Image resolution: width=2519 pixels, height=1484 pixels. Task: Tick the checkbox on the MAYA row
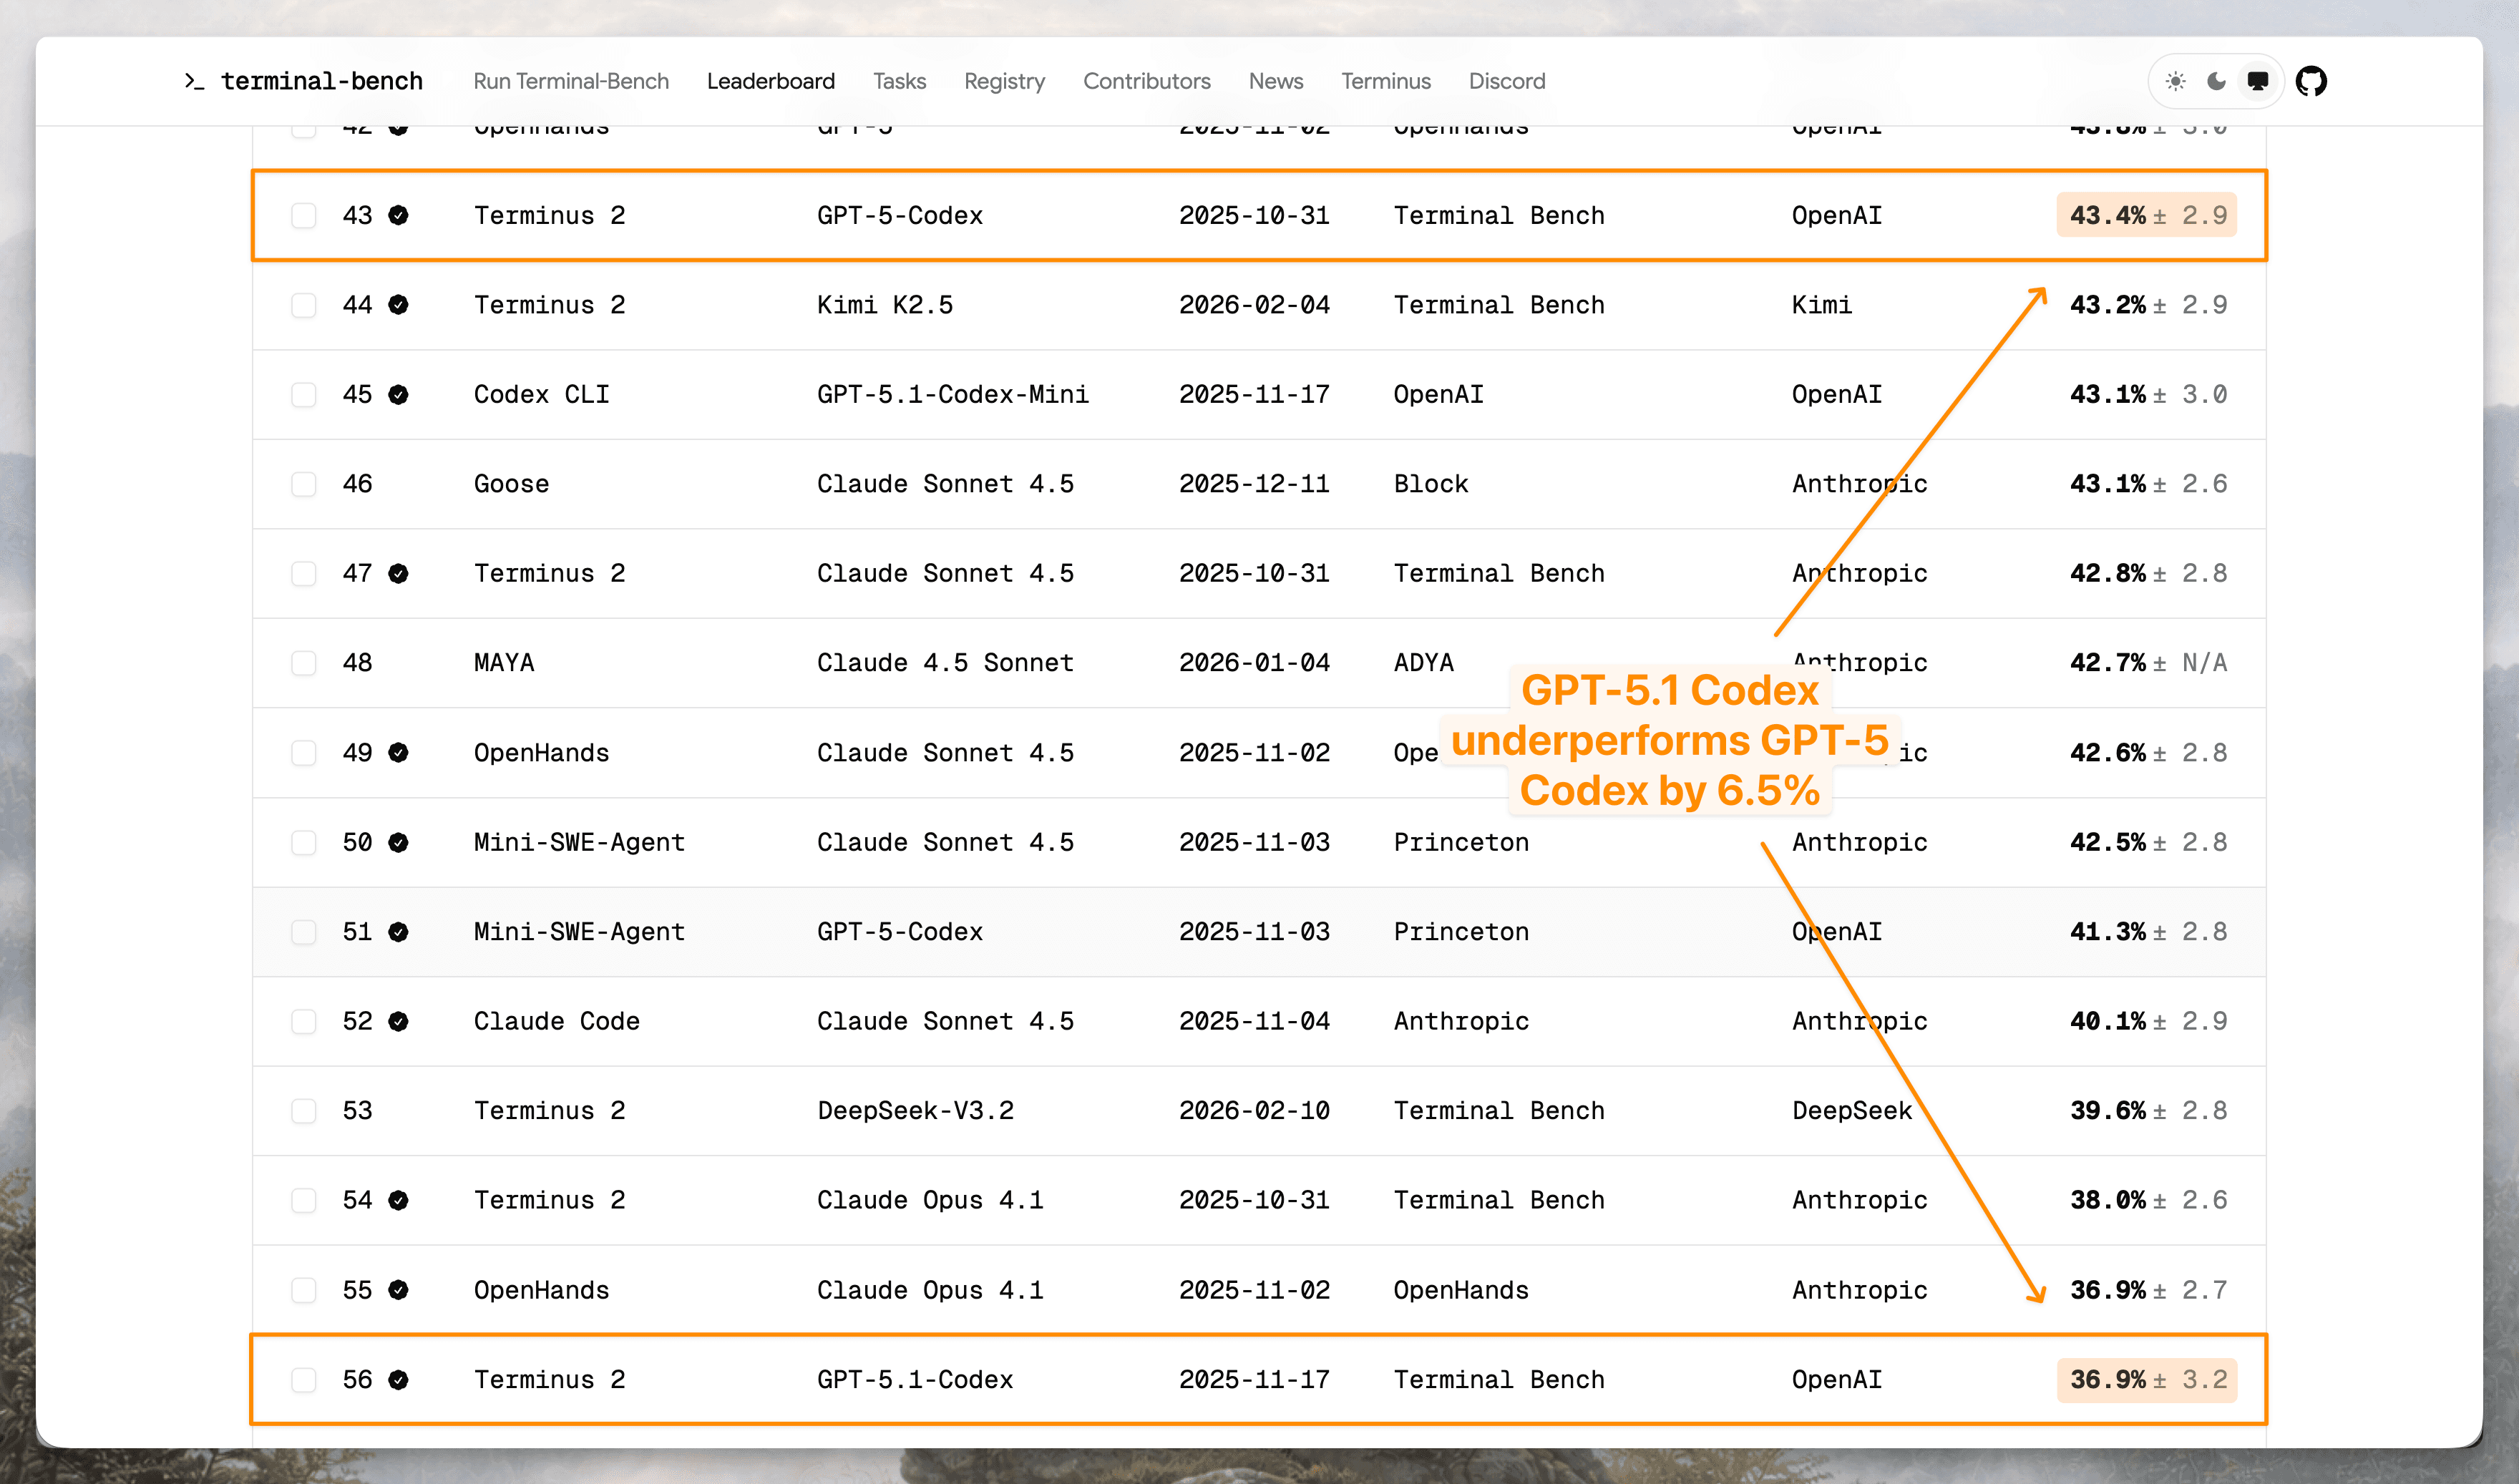tap(303, 662)
